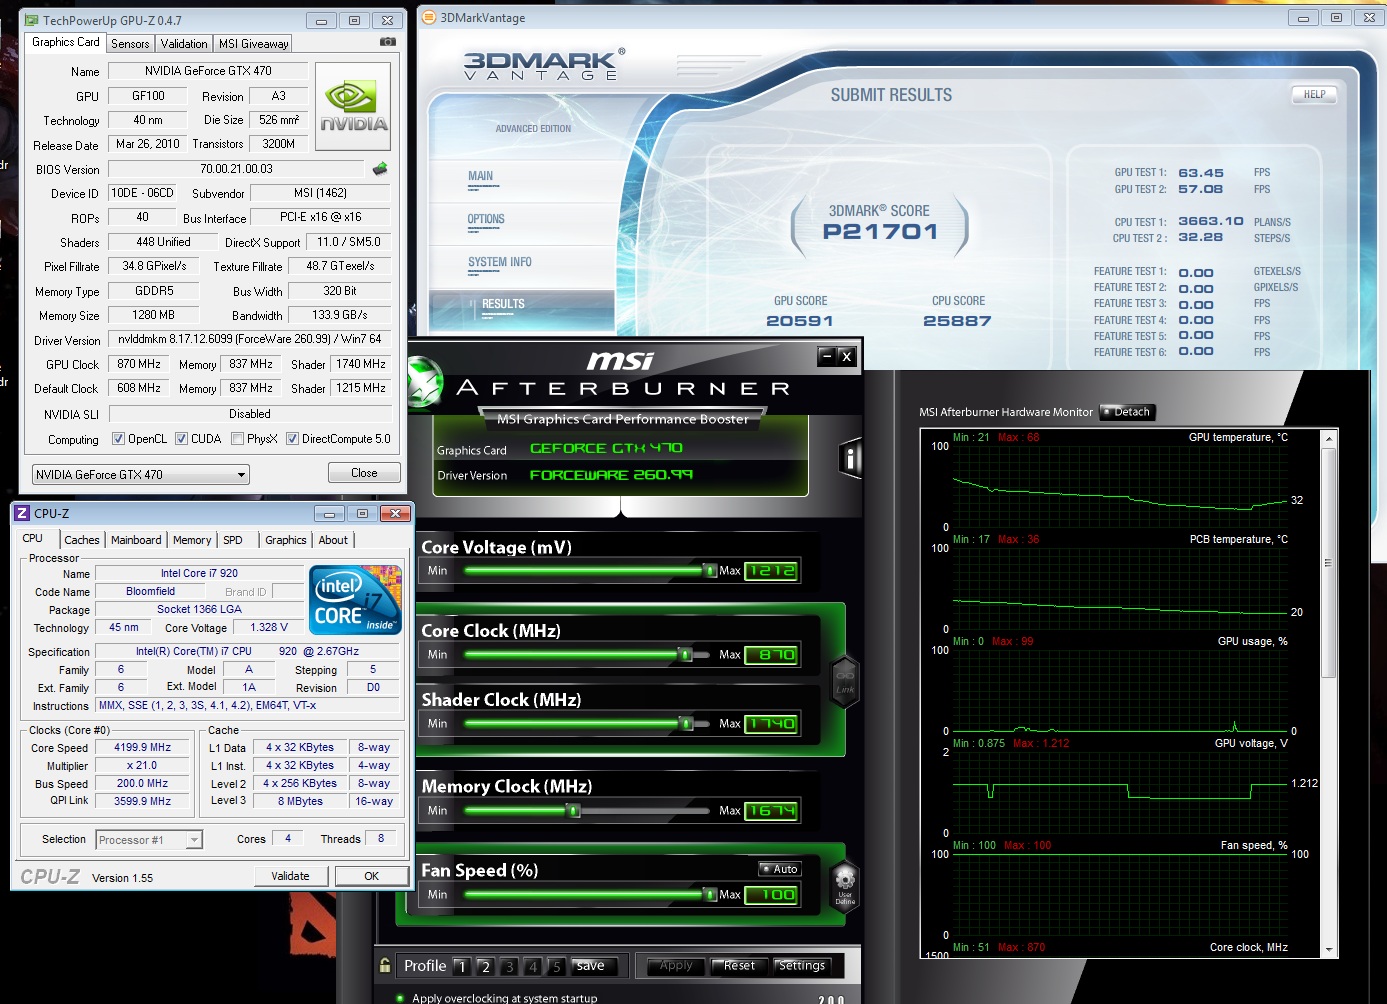Viewport: 1387px width, 1004px height.
Task: Click the Core Clock value field 870
Action: tap(772, 655)
